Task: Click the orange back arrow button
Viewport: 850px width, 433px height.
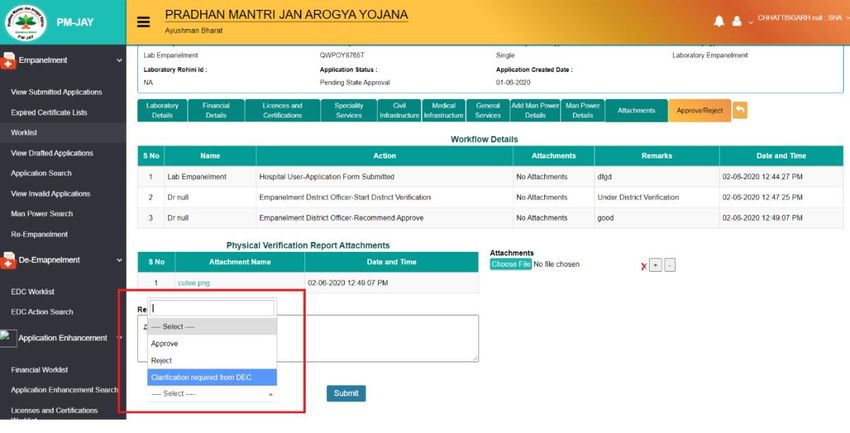Action: pyautogui.click(x=740, y=110)
